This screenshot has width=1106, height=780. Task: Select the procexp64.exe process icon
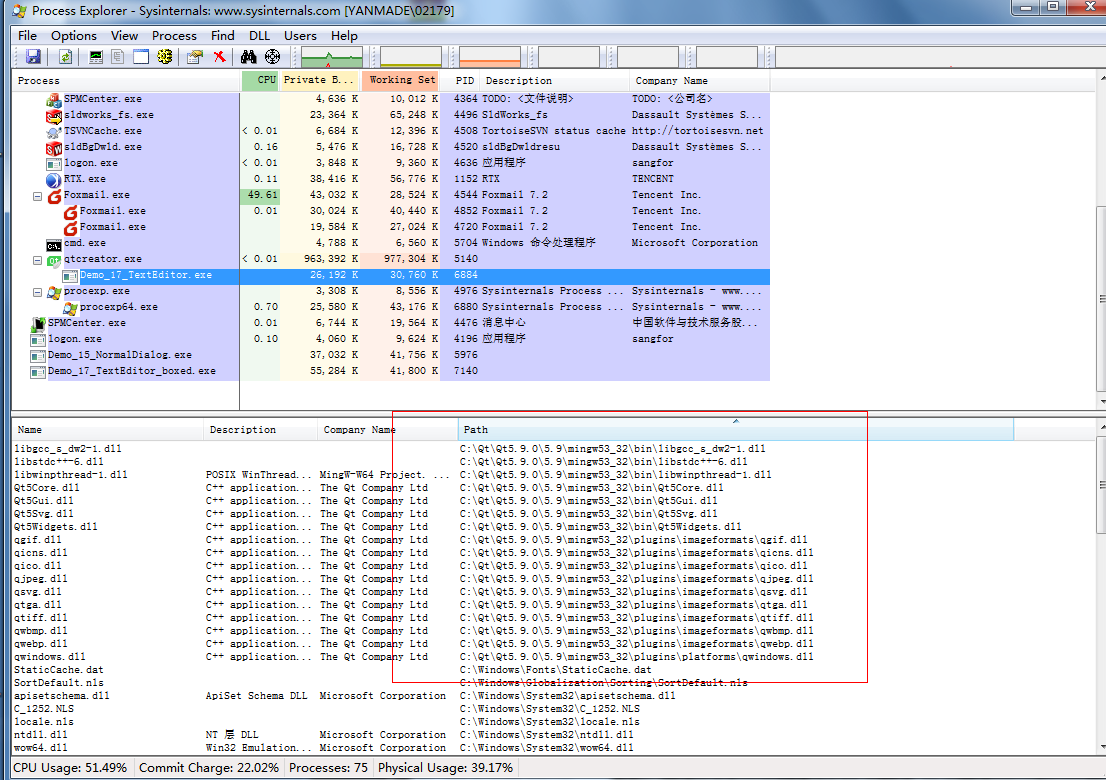coord(70,308)
